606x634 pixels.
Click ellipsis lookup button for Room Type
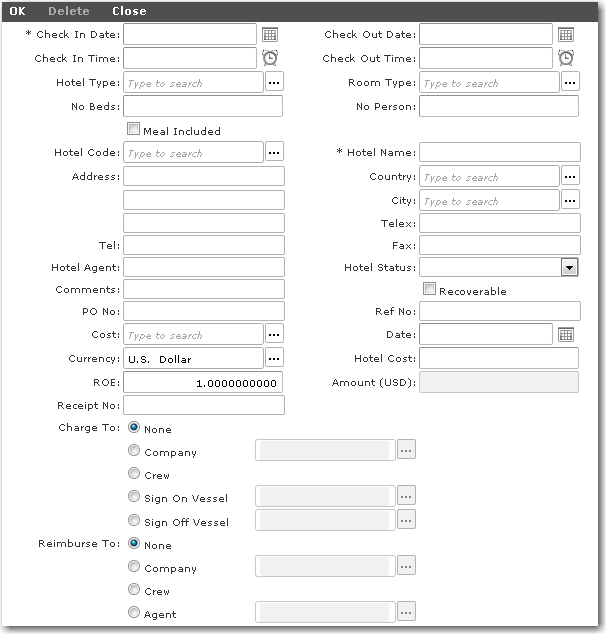[570, 83]
